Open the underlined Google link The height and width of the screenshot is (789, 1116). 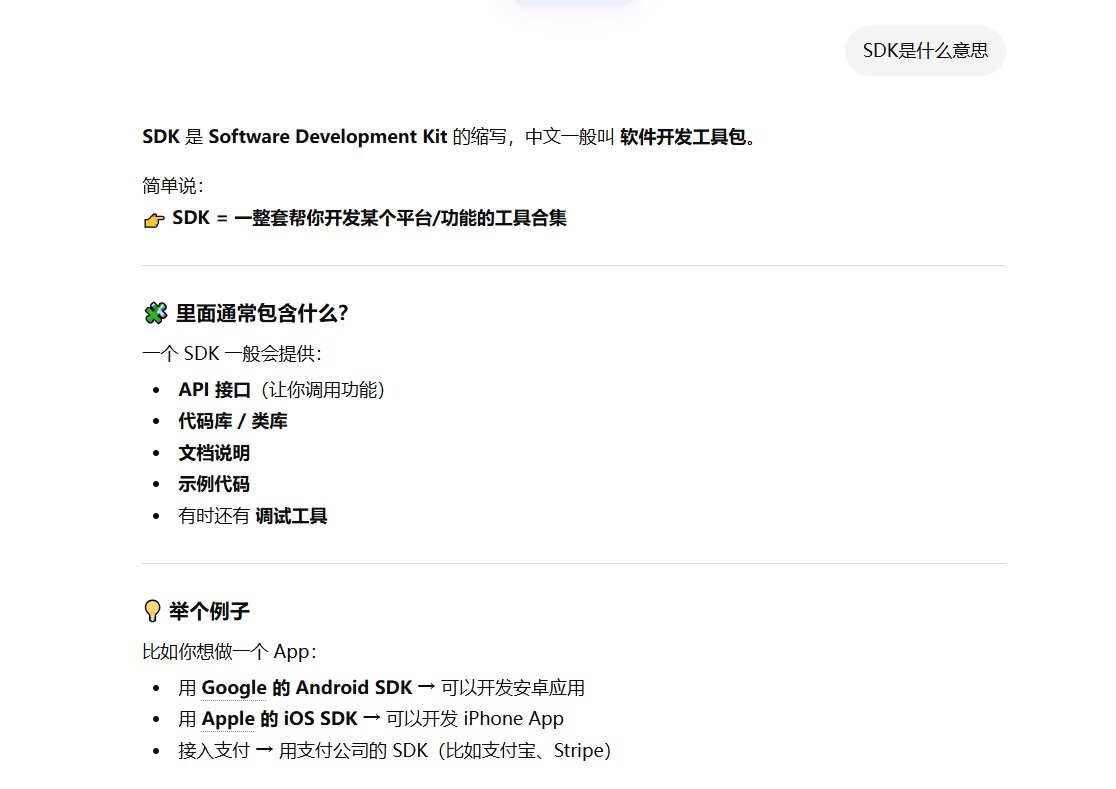[233, 688]
